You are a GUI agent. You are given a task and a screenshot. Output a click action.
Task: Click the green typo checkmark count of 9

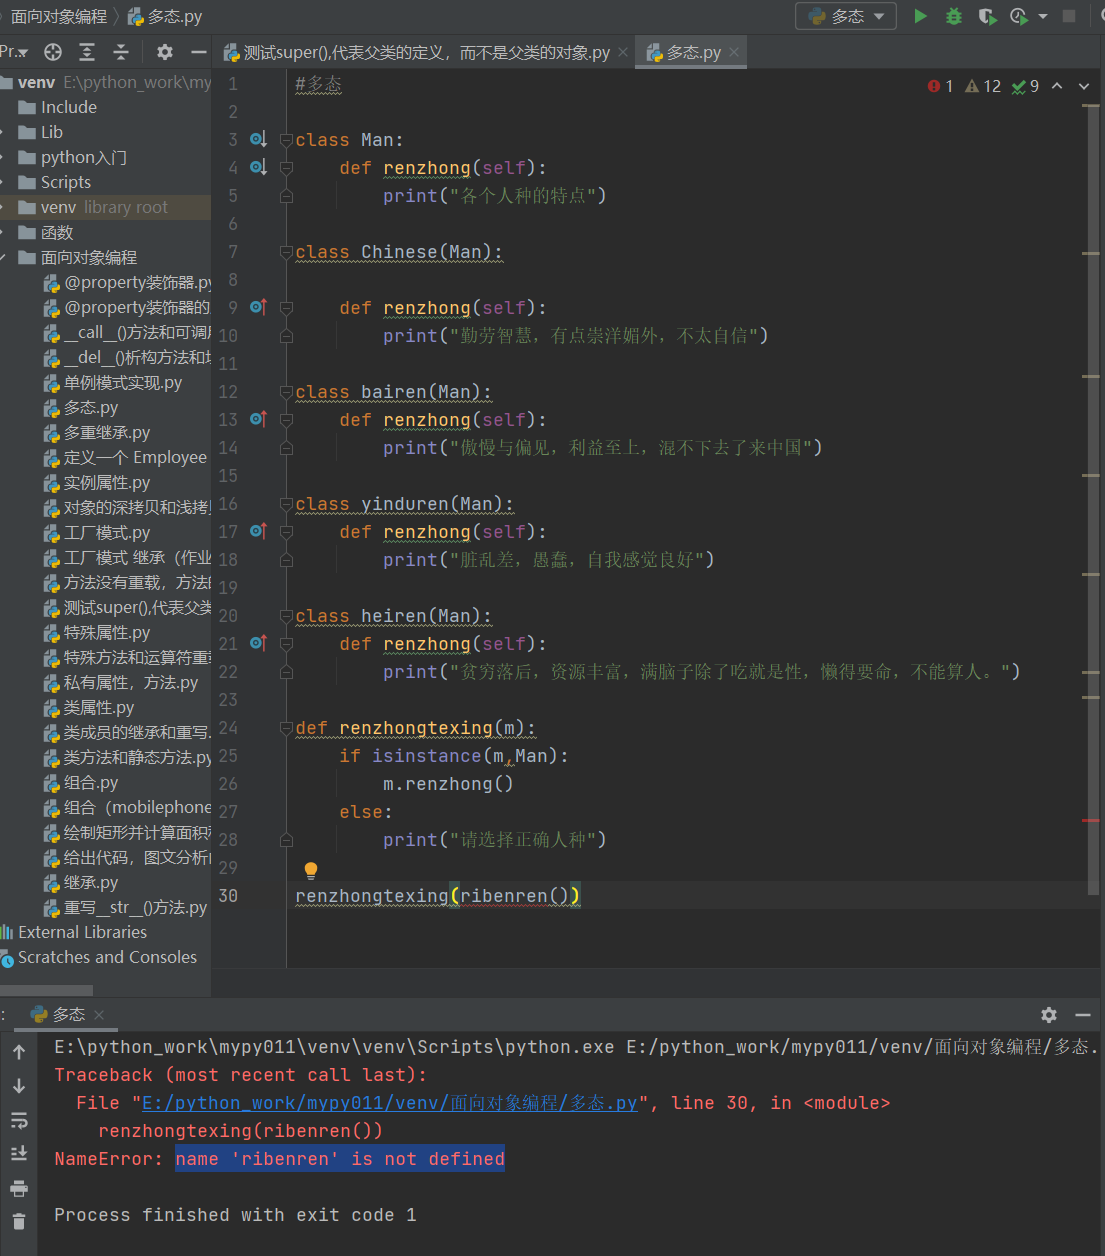[x=1025, y=86]
